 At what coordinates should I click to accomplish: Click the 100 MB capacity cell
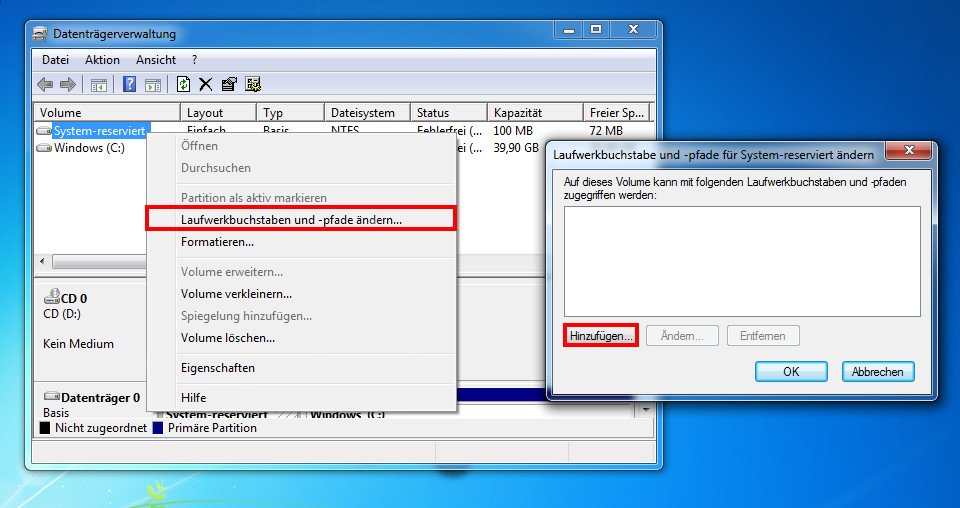point(513,130)
